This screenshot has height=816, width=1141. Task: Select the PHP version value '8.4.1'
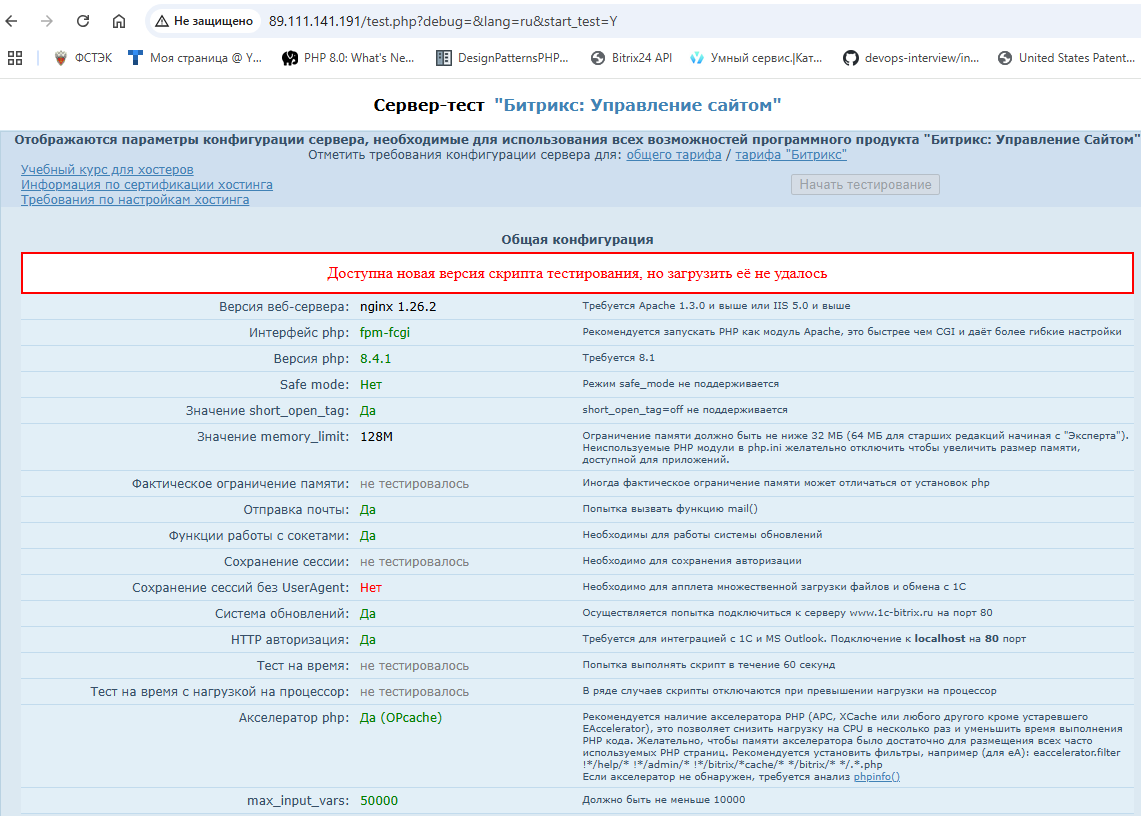375,359
